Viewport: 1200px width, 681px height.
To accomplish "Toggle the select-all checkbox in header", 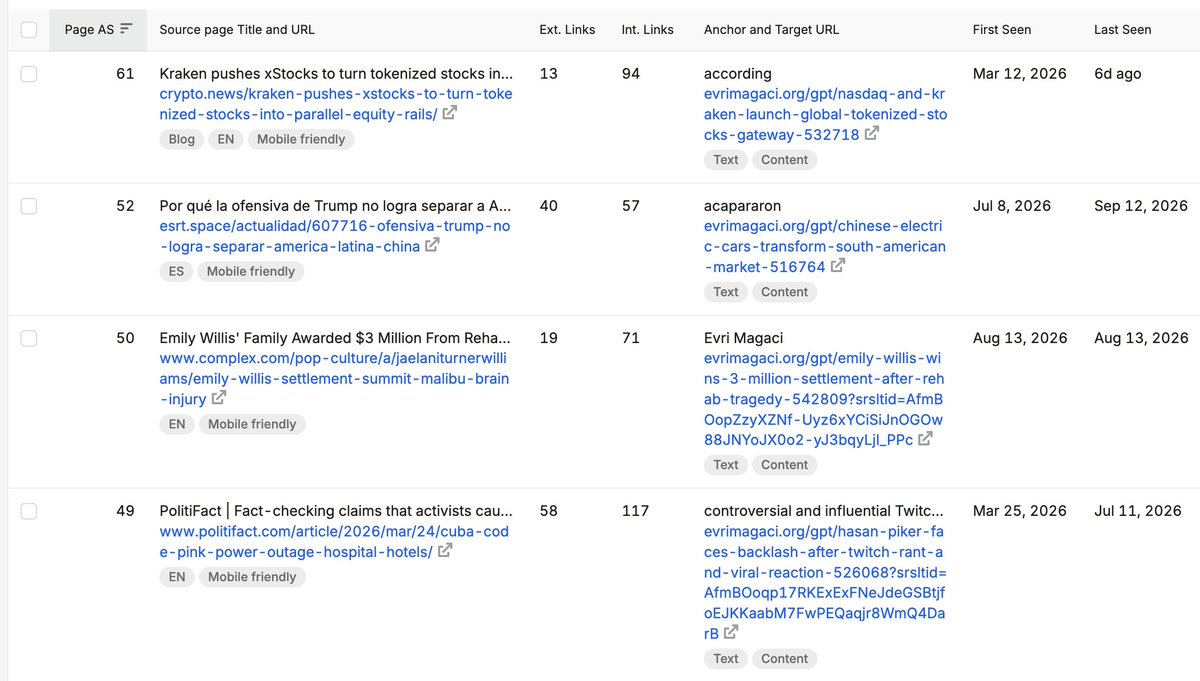I will tap(29, 30).
